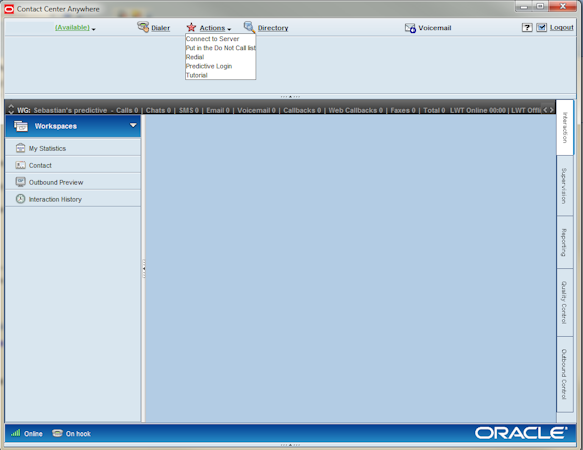The image size is (583, 450).
Task: Click Faxes 0 in status bar
Action: coord(403,110)
